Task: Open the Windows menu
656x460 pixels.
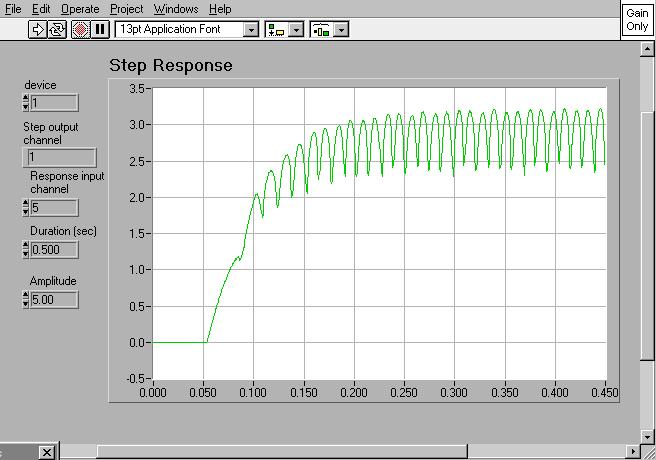Action: click(176, 9)
